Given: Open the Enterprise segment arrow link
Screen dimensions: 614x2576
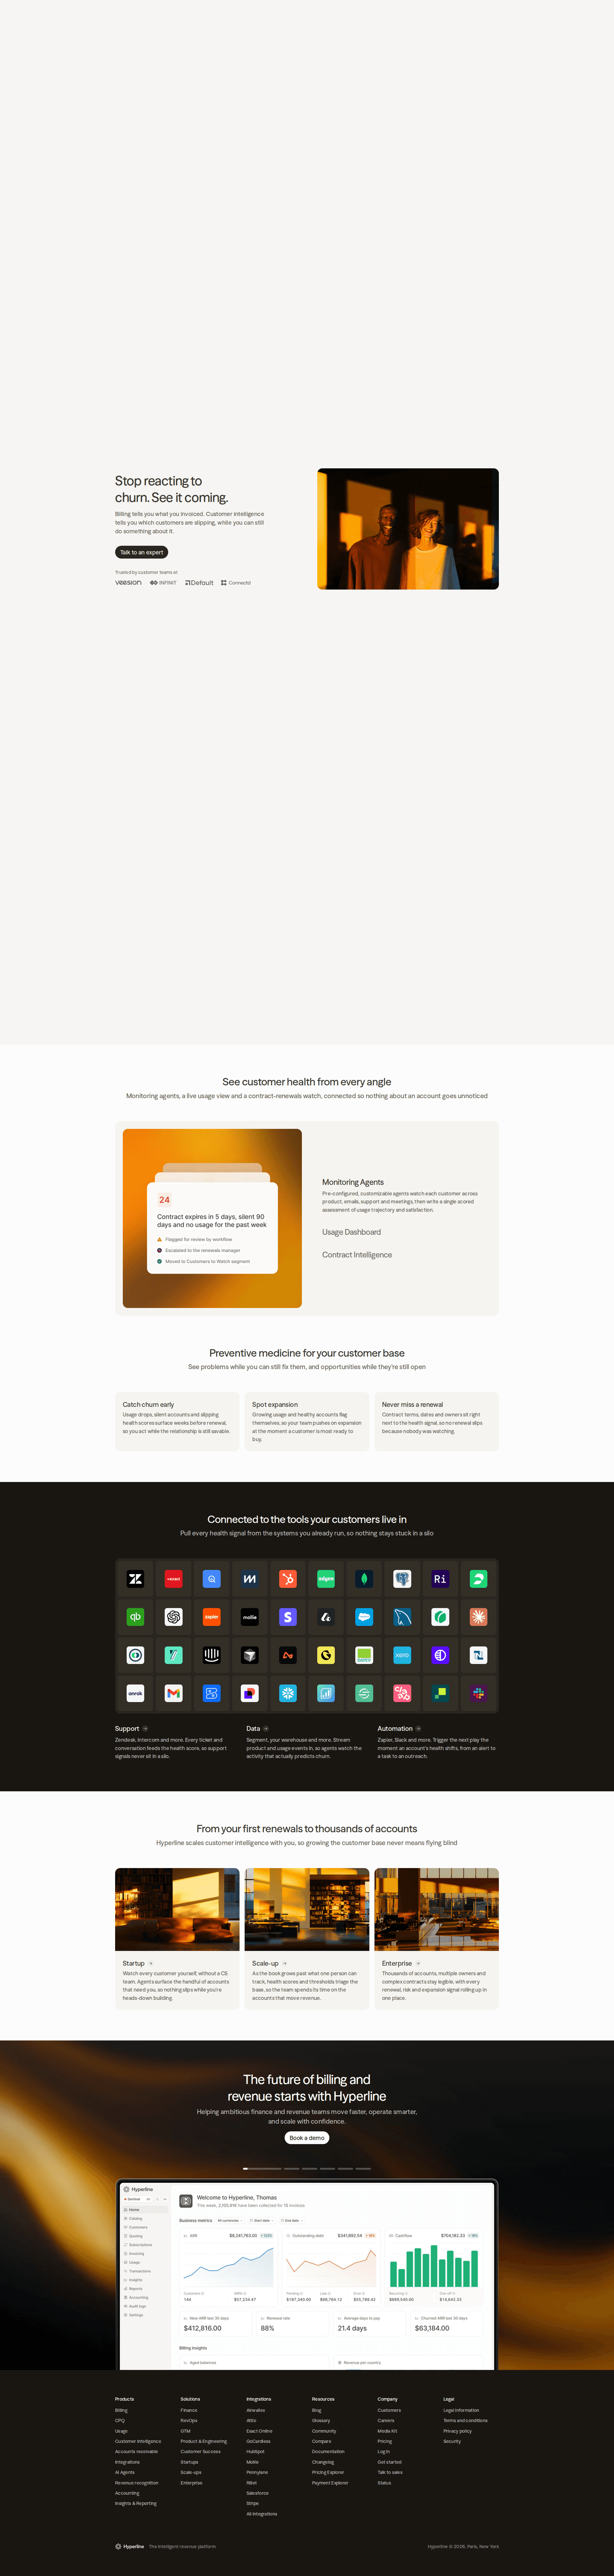Looking at the screenshot, I should pyautogui.click(x=418, y=1964).
